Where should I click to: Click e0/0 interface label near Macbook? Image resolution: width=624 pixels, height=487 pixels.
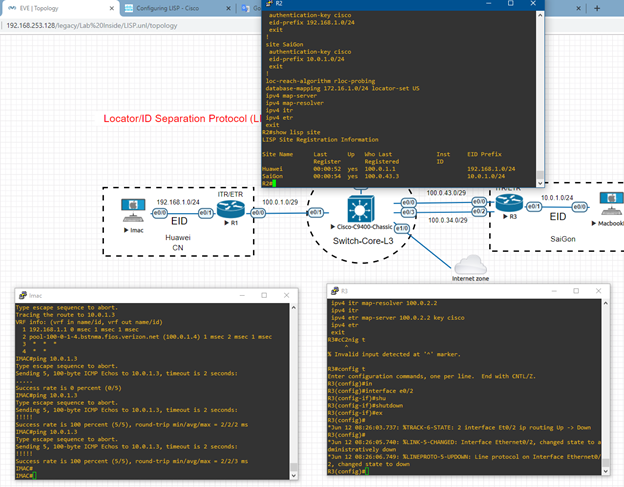[579, 206]
